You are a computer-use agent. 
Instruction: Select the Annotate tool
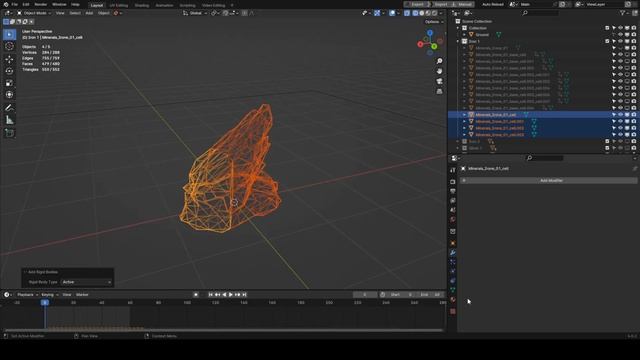pyautogui.click(x=9, y=108)
